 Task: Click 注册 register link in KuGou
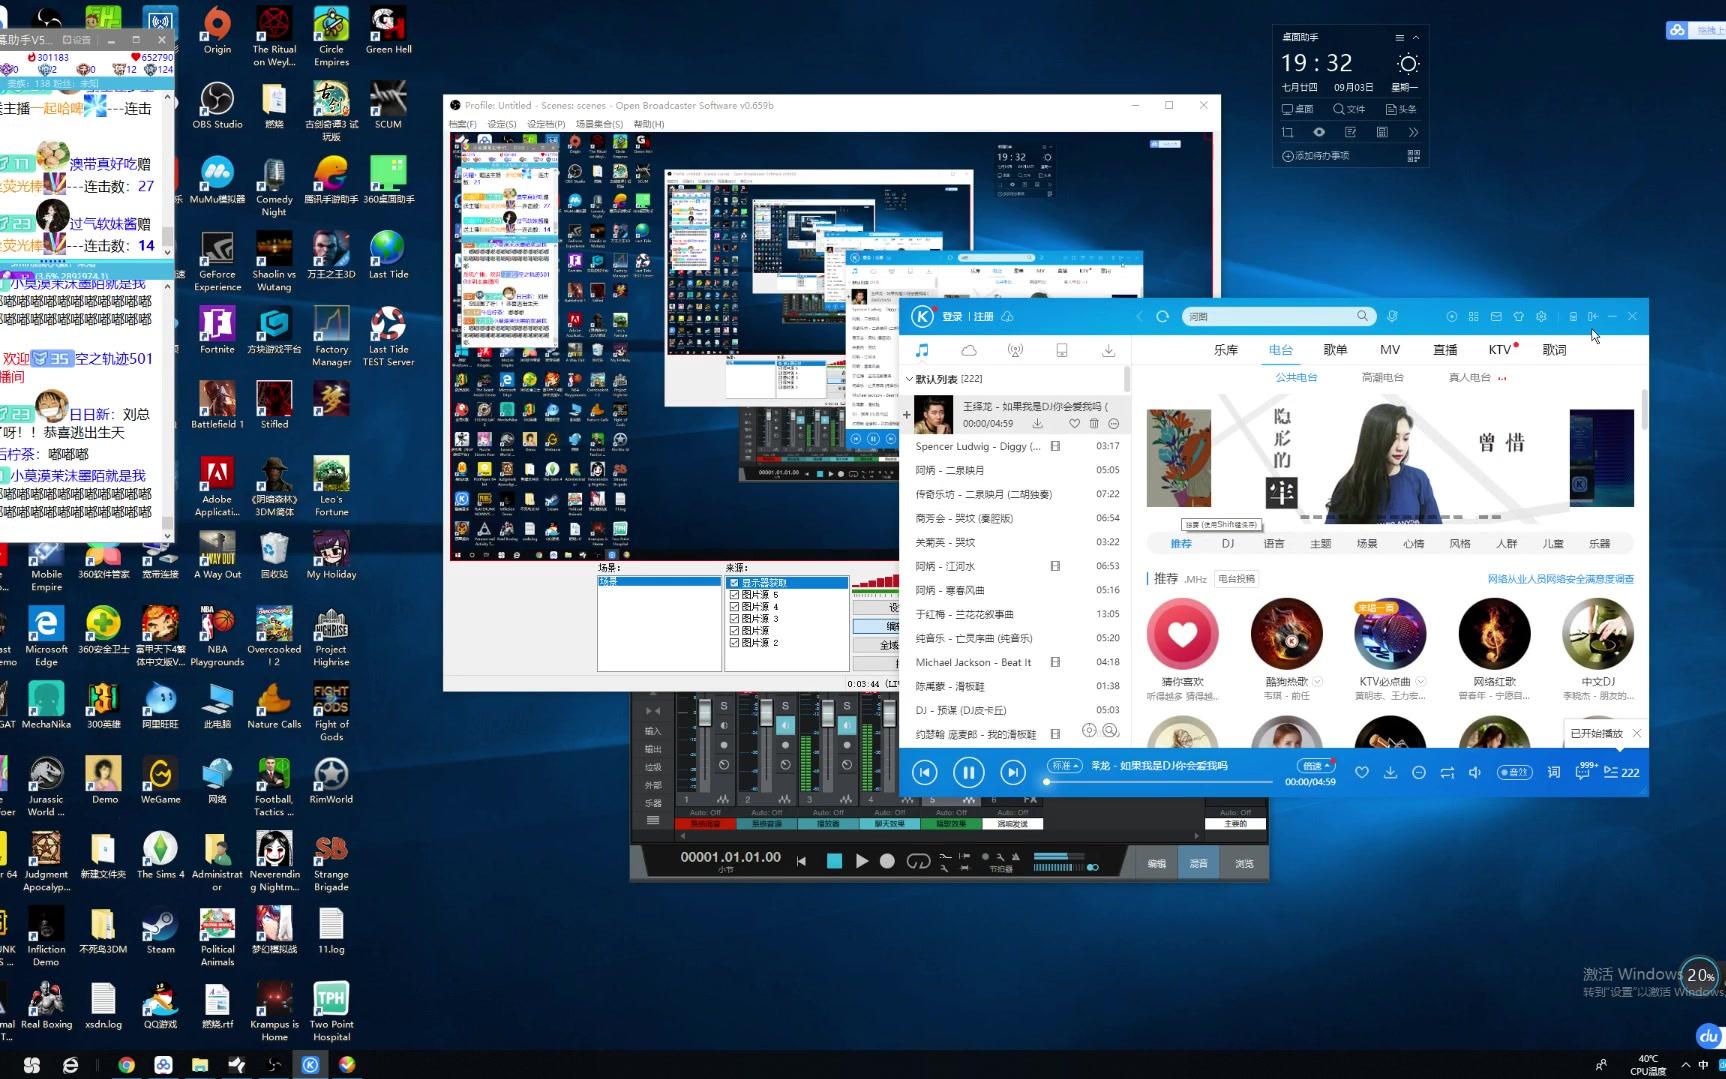point(984,317)
